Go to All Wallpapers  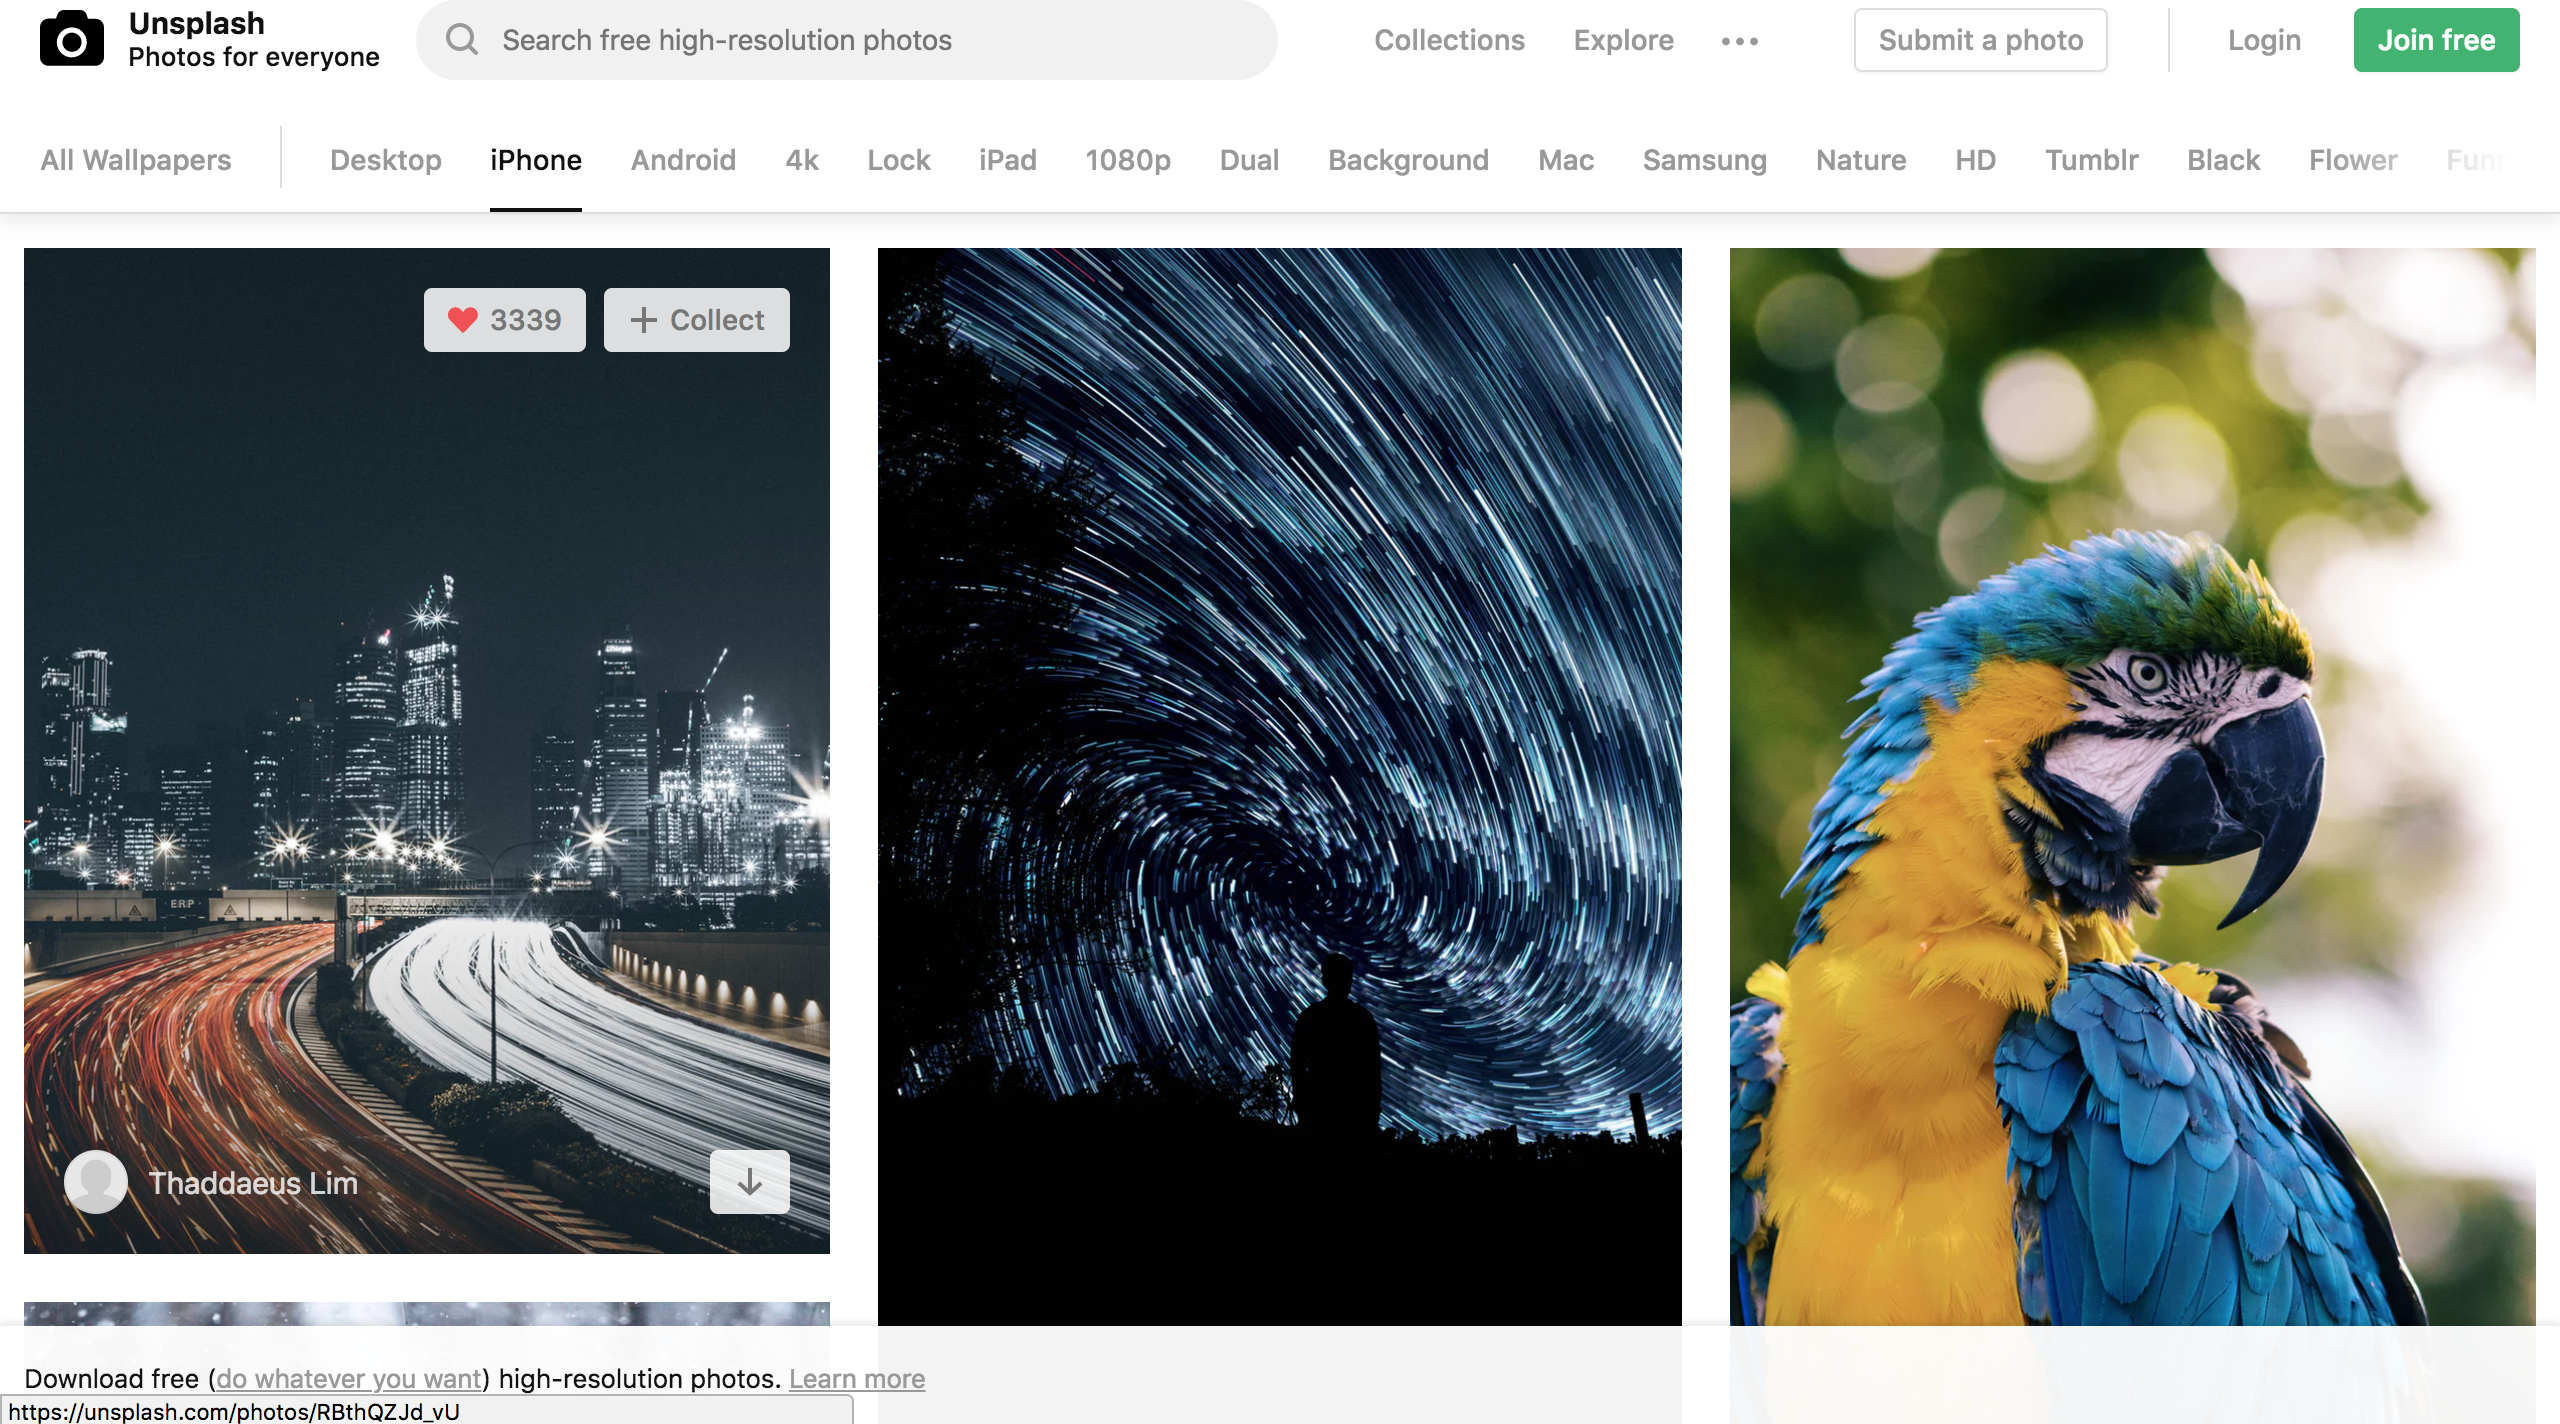[x=136, y=160]
